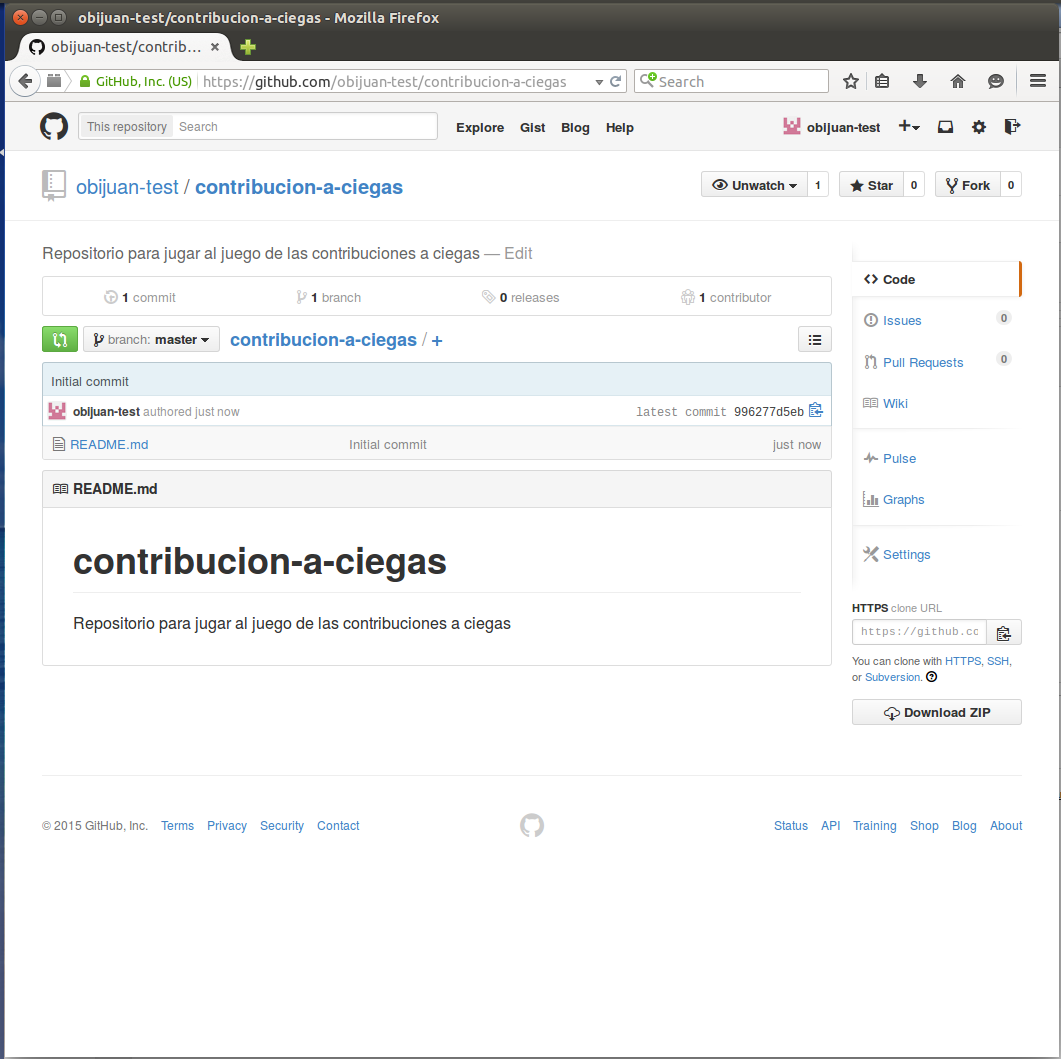The width and height of the screenshot is (1061, 1059).
Task: Click the sign out icon
Action: [1012, 127]
